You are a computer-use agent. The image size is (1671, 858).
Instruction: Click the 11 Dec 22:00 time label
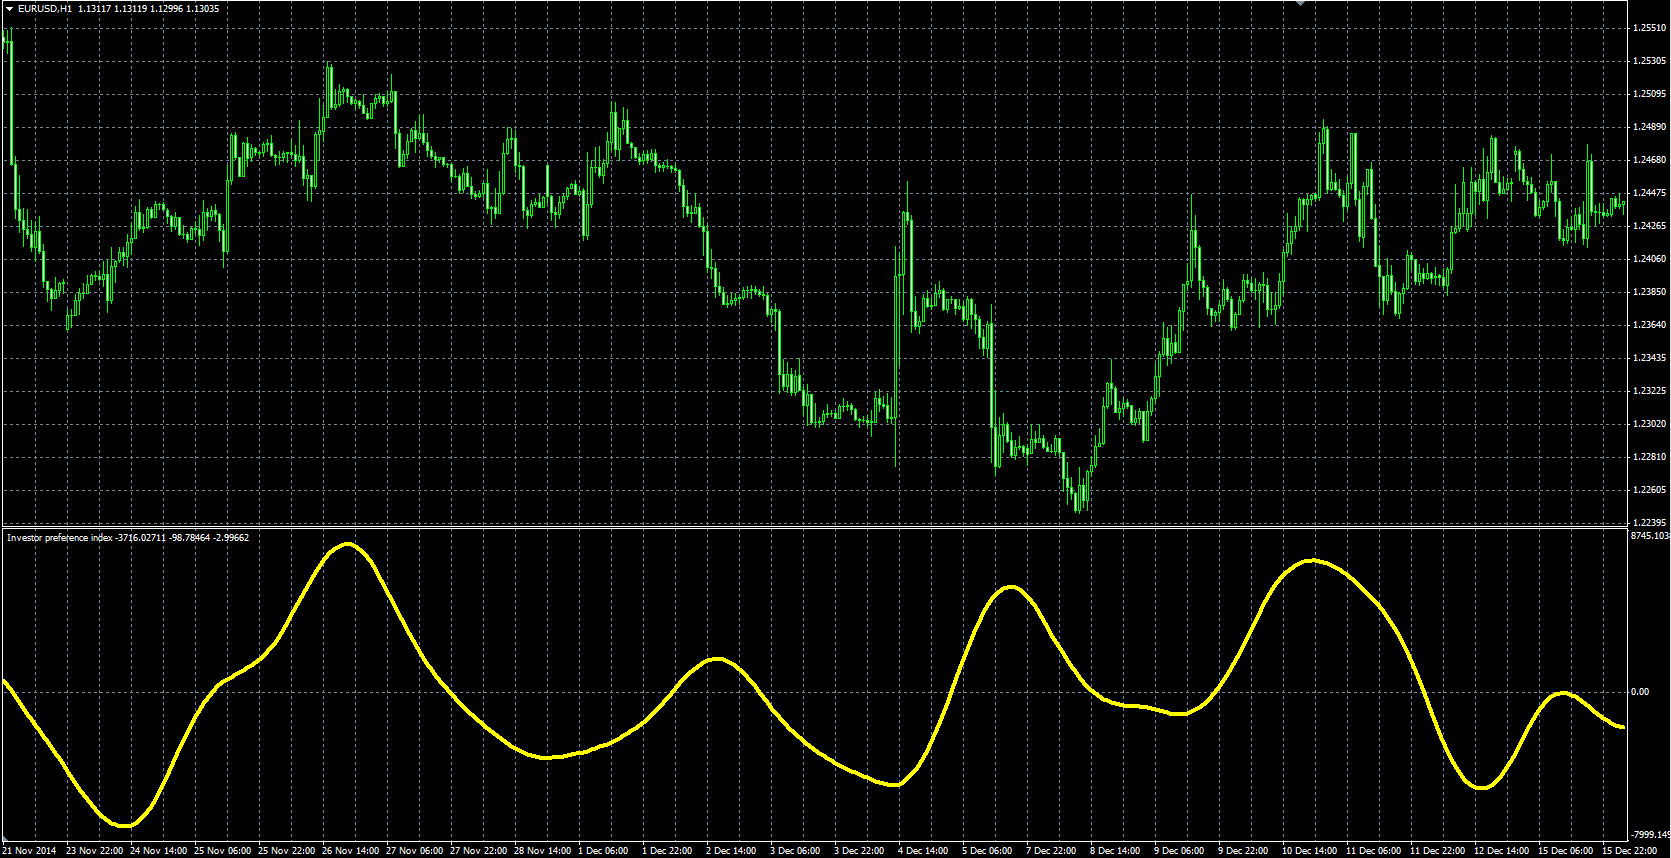(x=1438, y=851)
